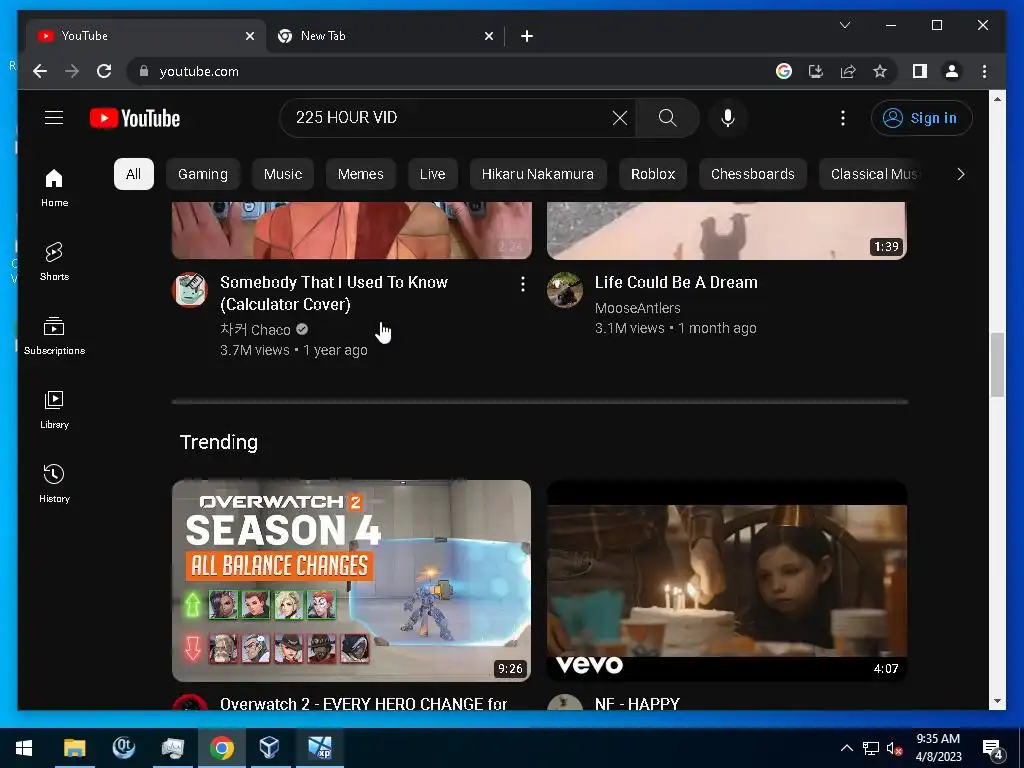Select the All filter chip

(133, 174)
